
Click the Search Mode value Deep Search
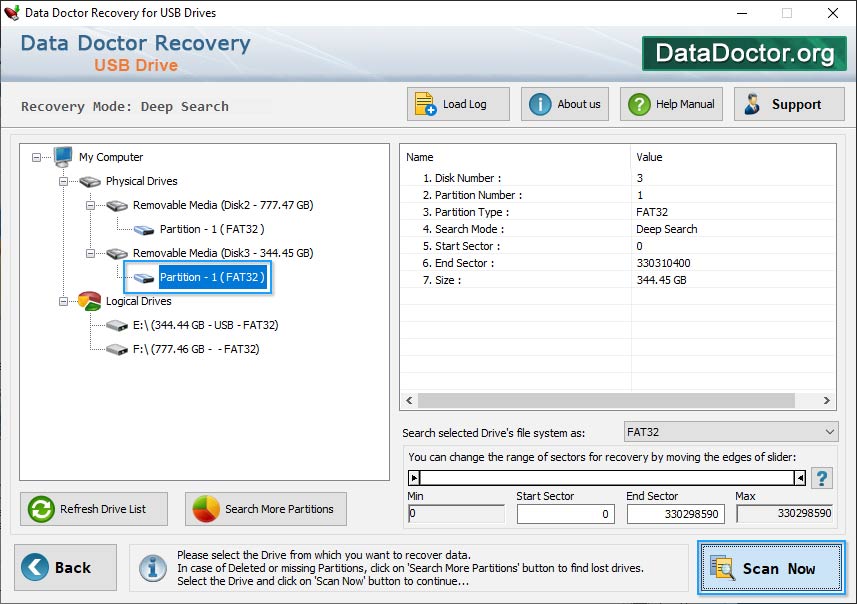[667, 230]
